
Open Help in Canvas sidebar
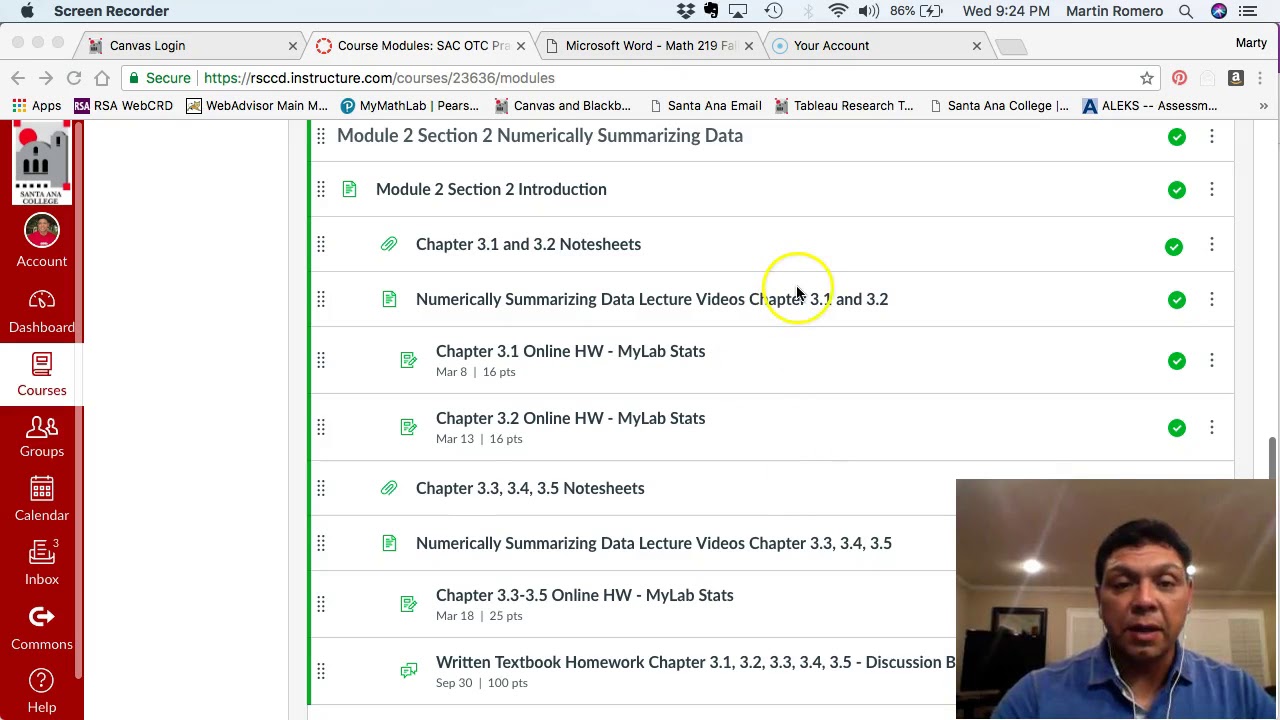(x=41, y=691)
